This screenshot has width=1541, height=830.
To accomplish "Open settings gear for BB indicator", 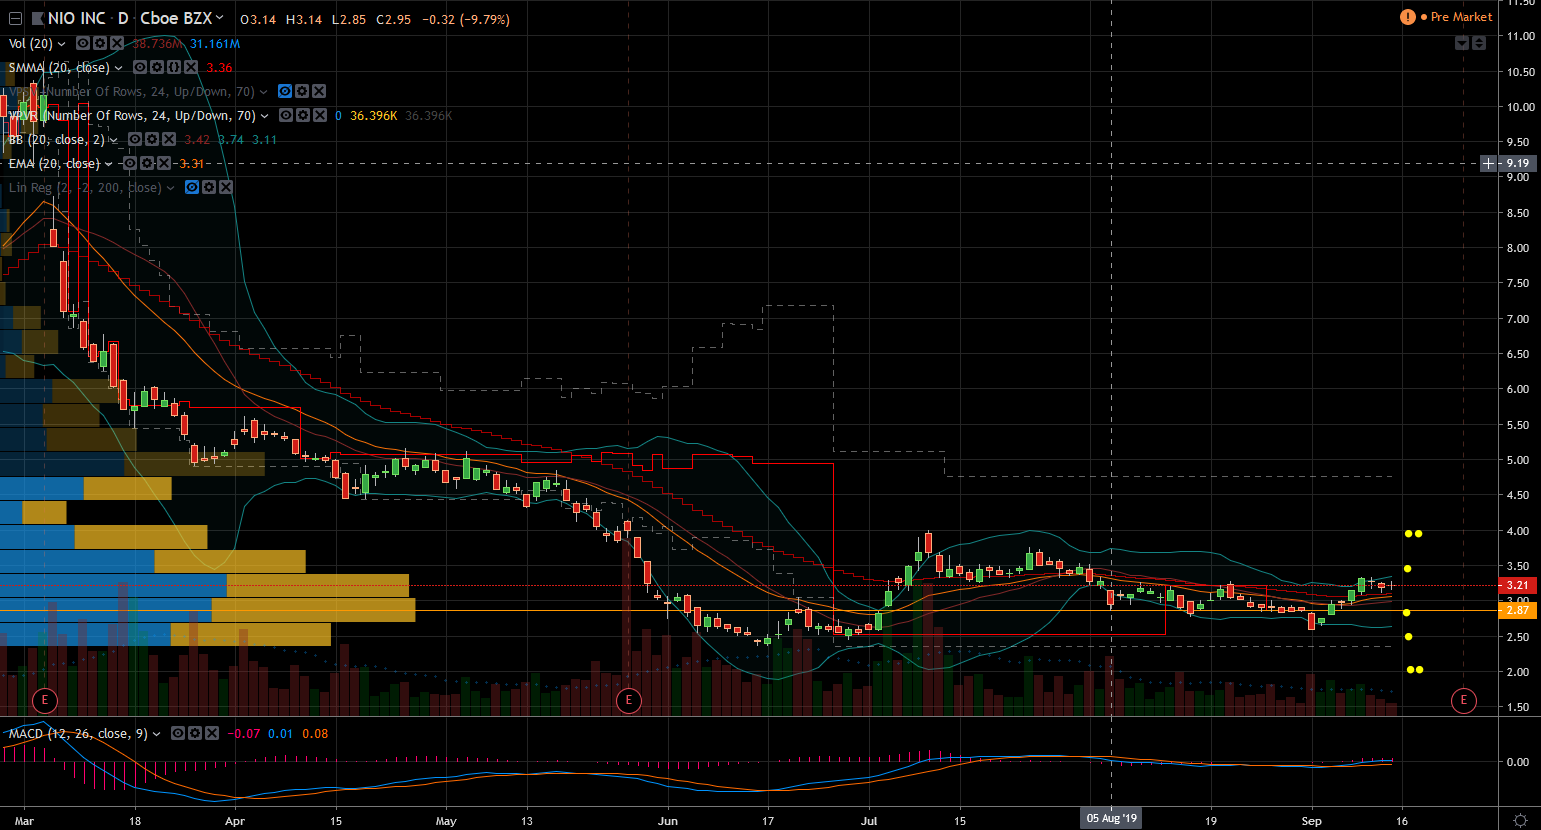I will 152,140.
